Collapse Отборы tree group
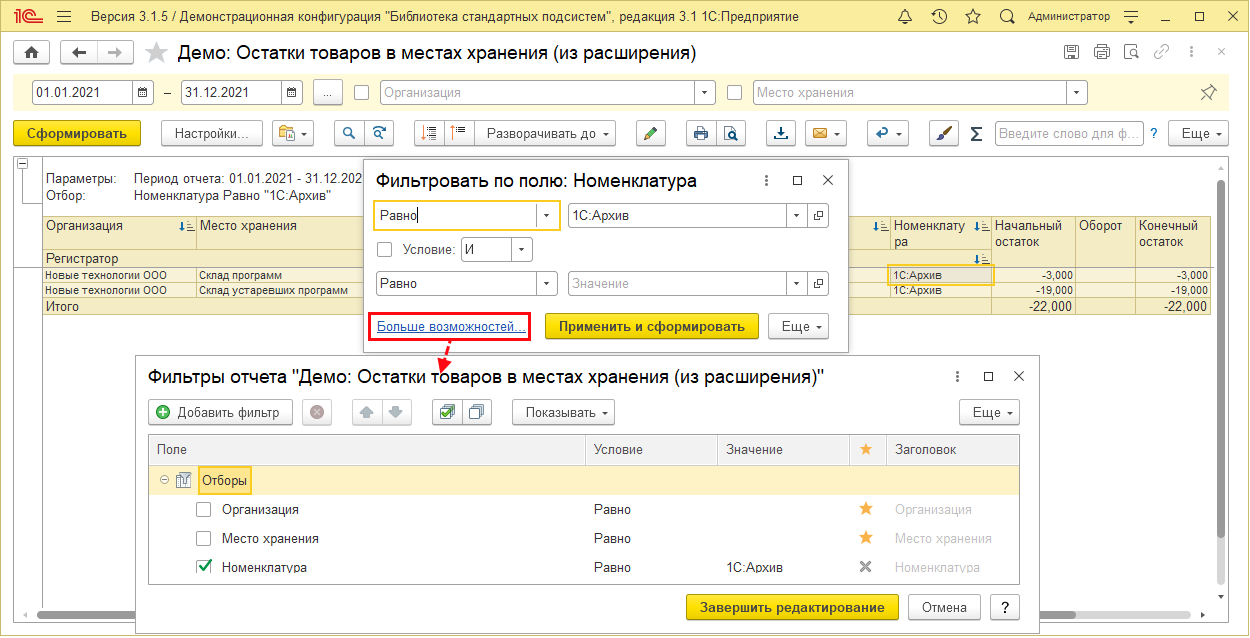Screen dimensions: 1250x638 [x=164, y=481]
